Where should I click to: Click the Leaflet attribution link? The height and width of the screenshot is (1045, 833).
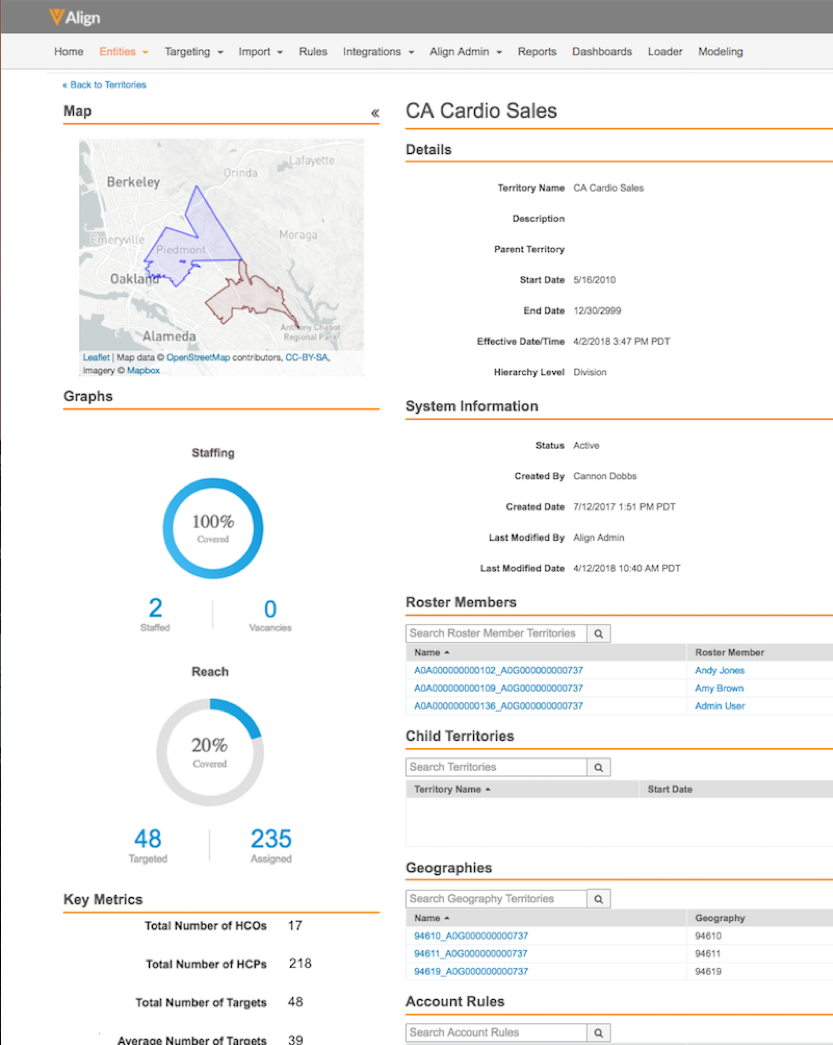point(96,357)
